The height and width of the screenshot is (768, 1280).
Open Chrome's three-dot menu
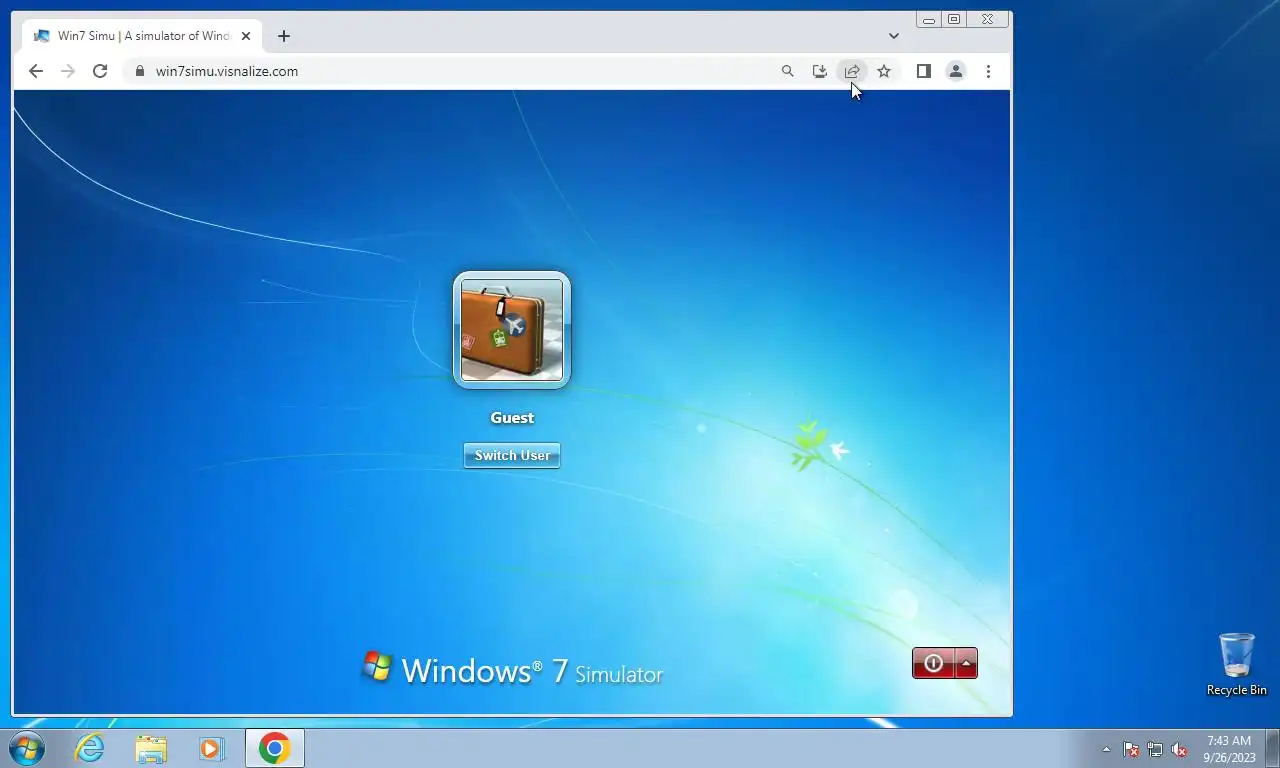point(988,71)
